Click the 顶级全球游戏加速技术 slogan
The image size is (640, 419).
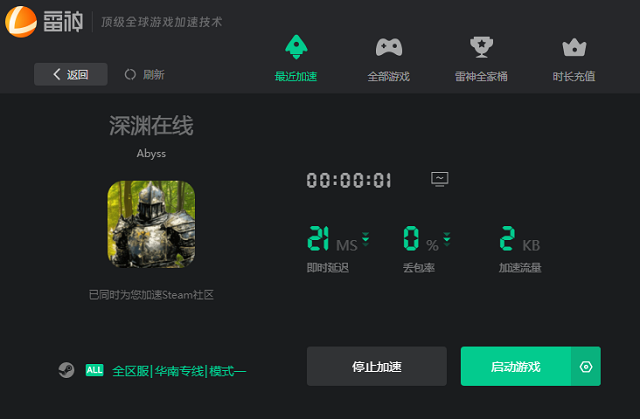pos(162,22)
